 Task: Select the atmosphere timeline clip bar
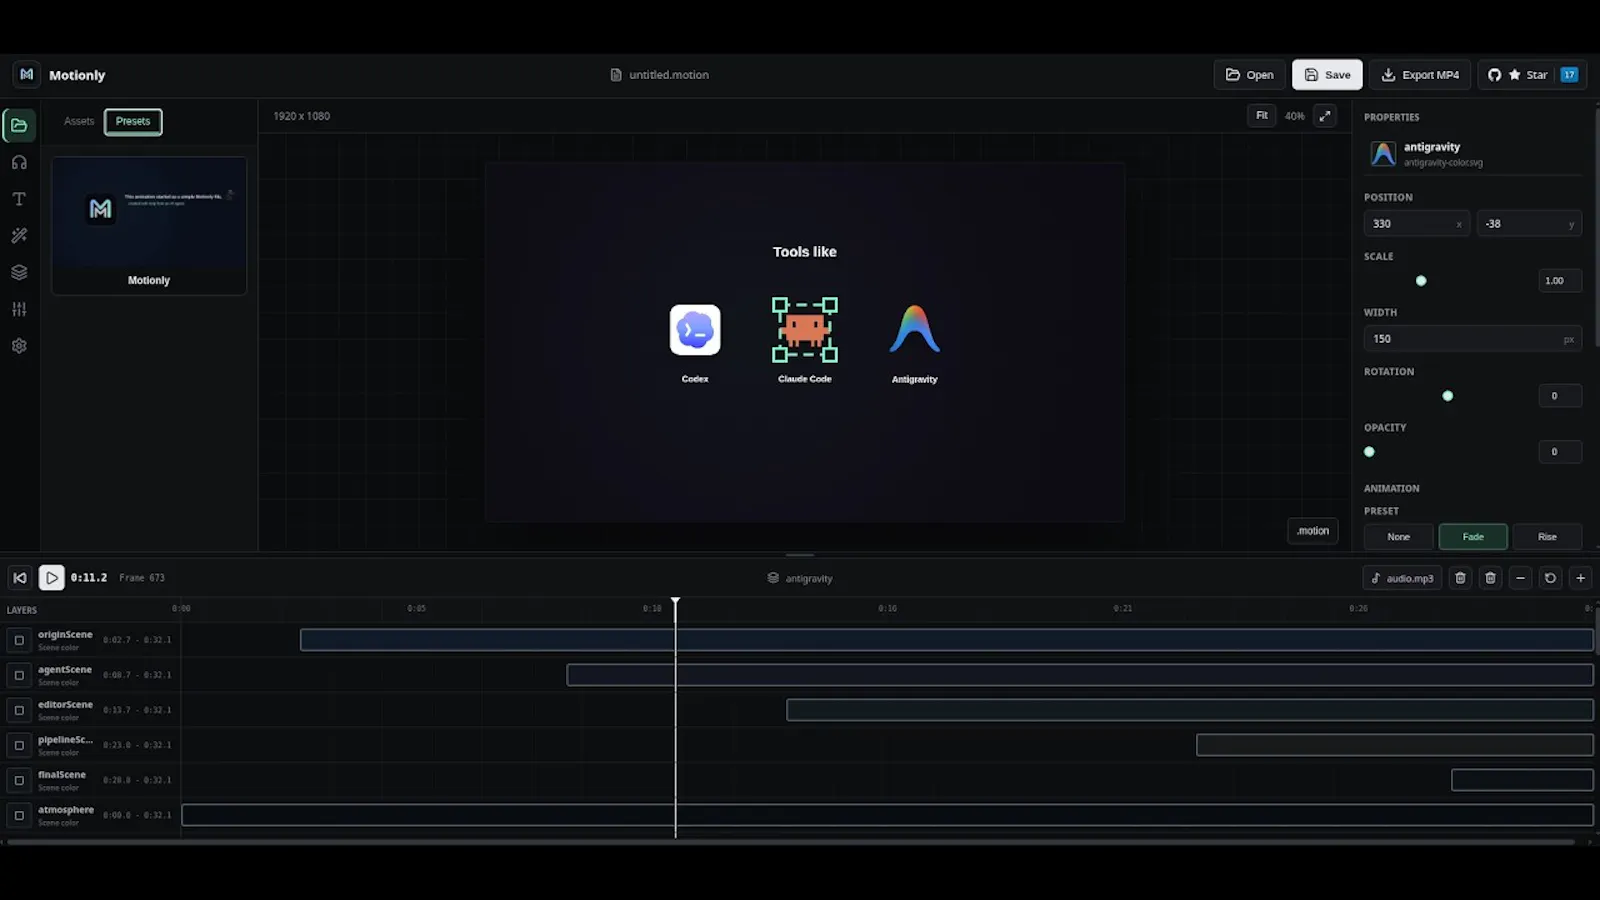[887, 815]
